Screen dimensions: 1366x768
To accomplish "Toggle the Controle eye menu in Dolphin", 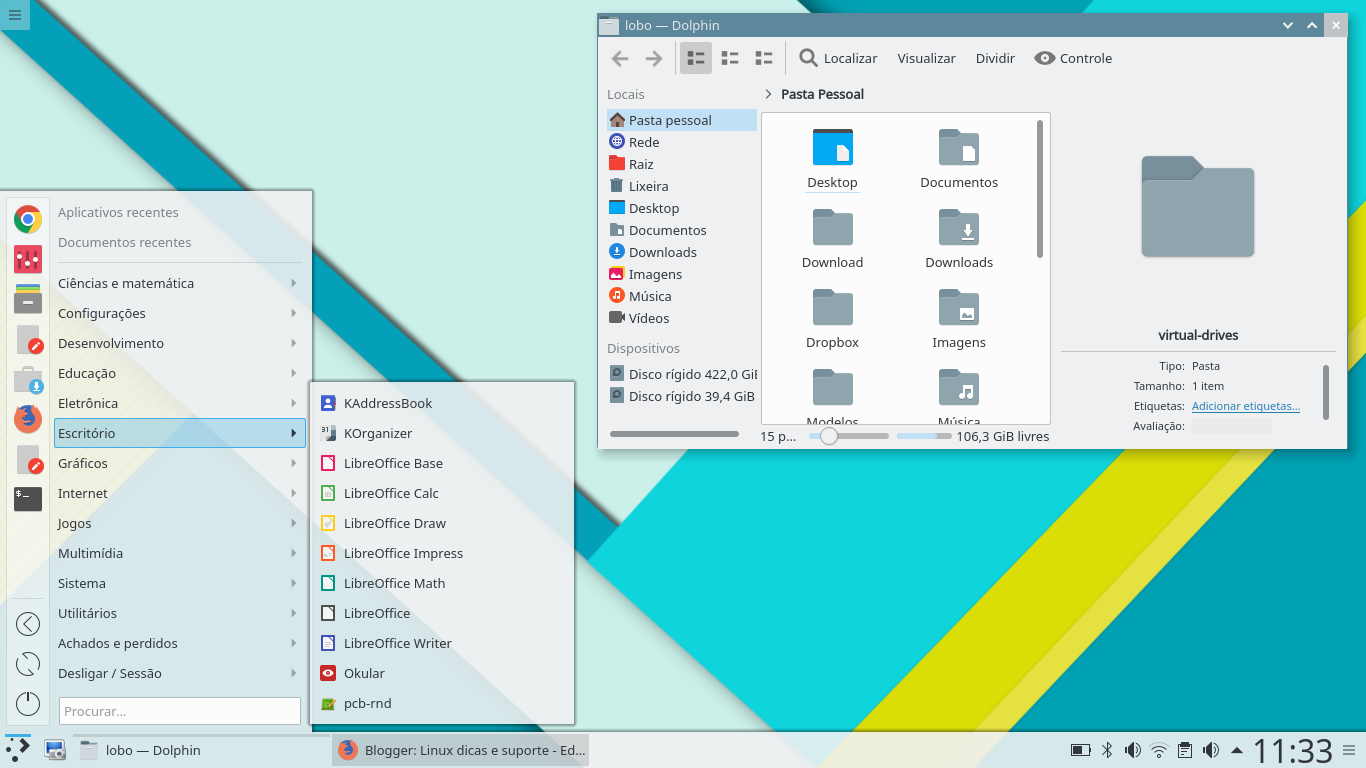I will (x=1072, y=58).
